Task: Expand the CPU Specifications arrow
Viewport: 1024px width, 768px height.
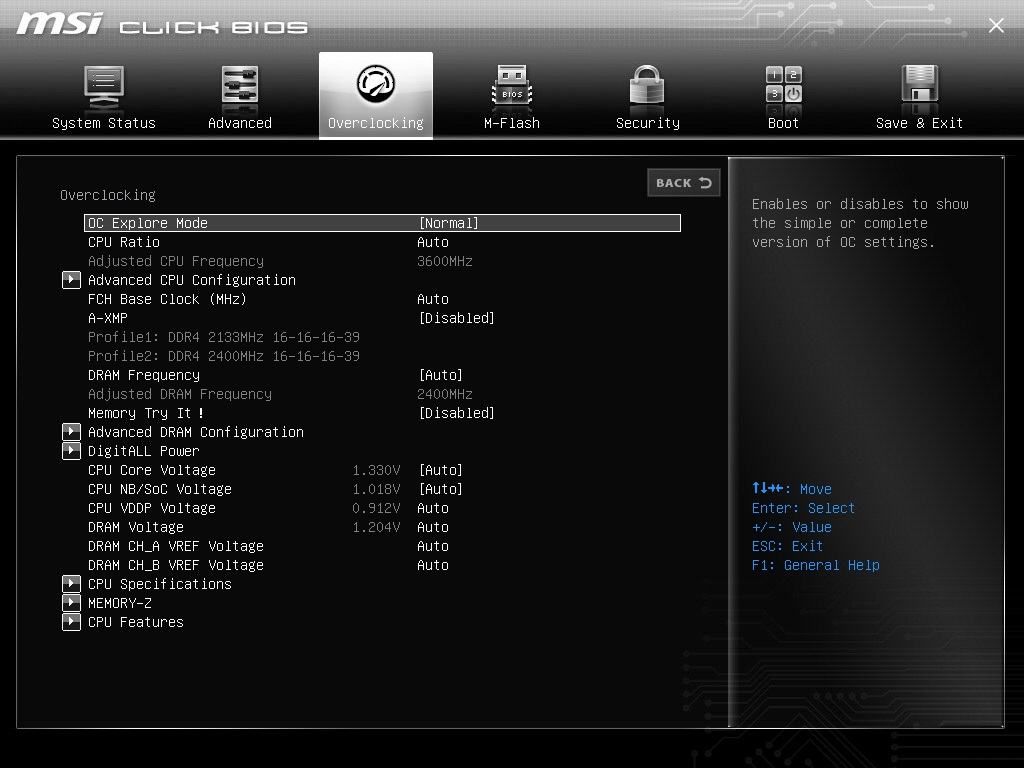Action: [71, 584]
